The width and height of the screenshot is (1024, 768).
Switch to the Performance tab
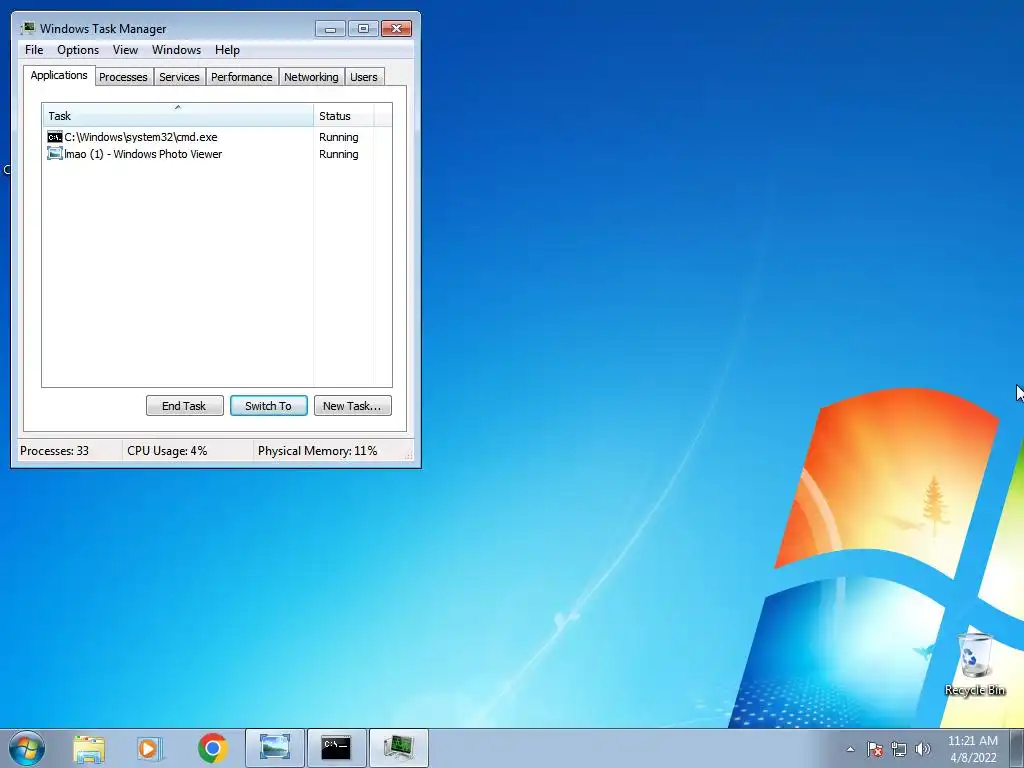click(241, 77)
